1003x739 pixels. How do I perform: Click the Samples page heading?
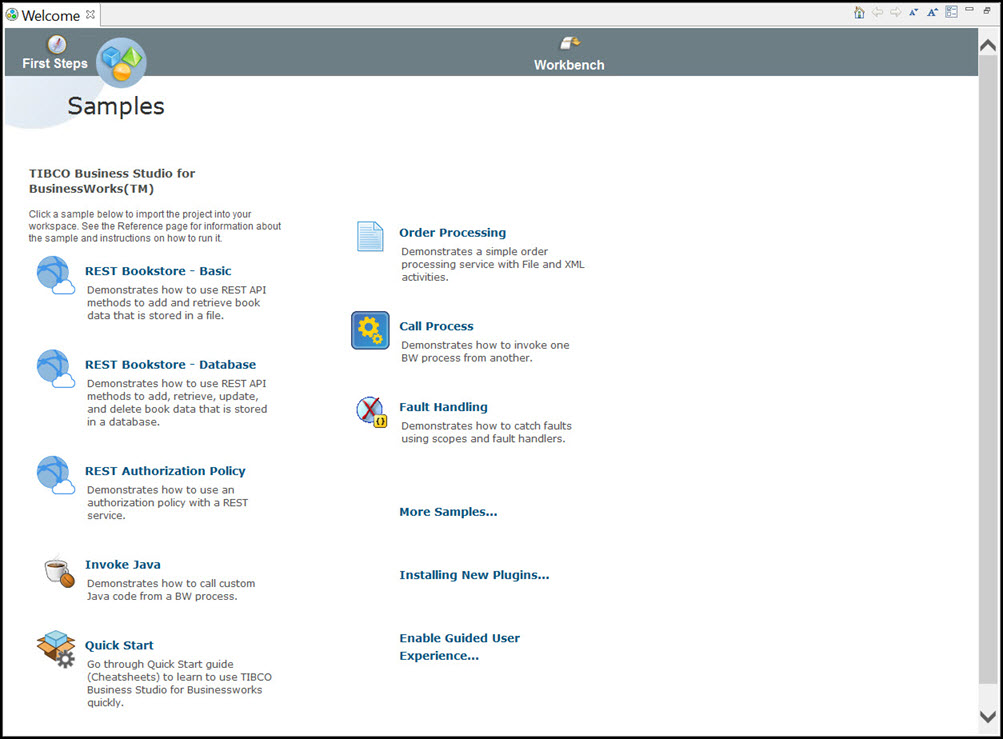116,106
